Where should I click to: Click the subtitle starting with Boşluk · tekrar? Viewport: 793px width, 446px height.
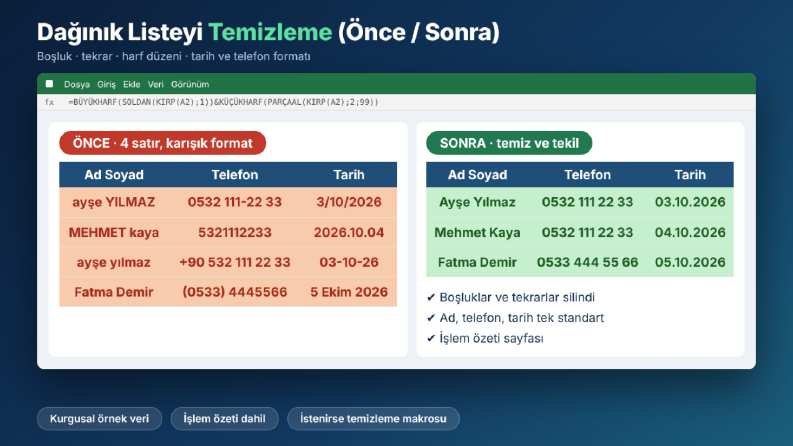click(173, 56)
